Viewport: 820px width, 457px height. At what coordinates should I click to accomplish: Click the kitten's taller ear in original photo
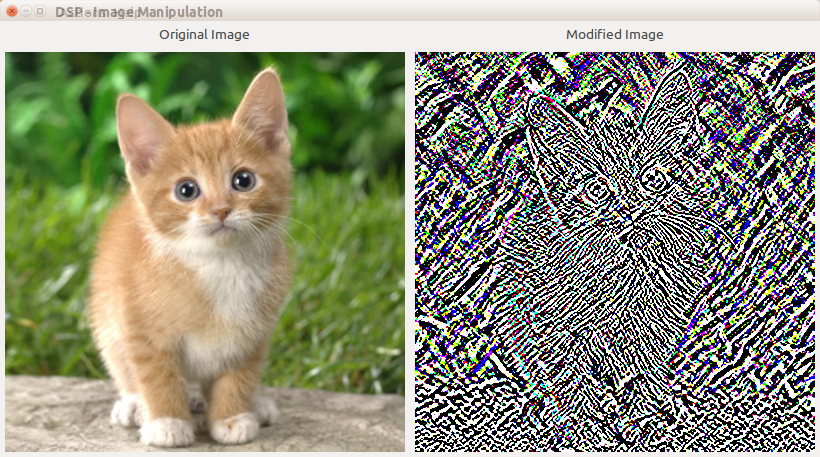263,108
